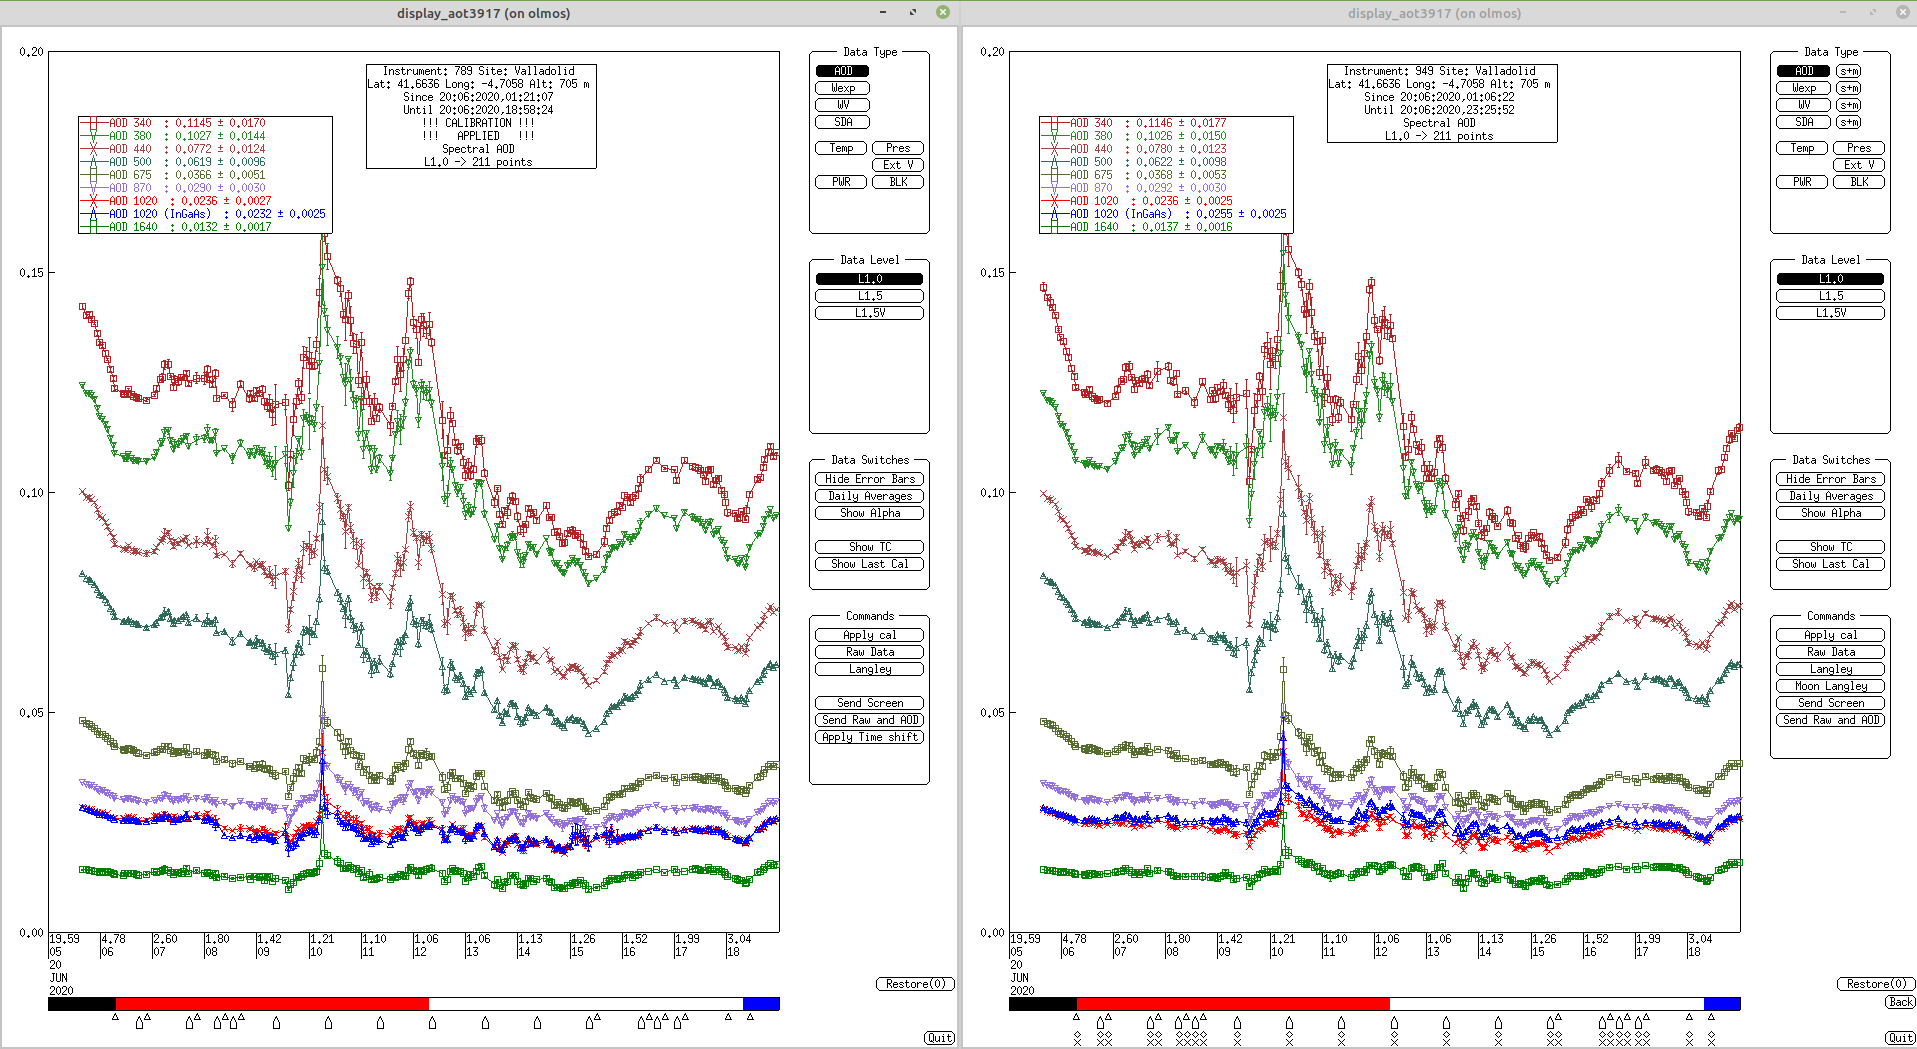Select L1.5V data level in right window
This screenshot has width=1917, height=1049.
1830,313
